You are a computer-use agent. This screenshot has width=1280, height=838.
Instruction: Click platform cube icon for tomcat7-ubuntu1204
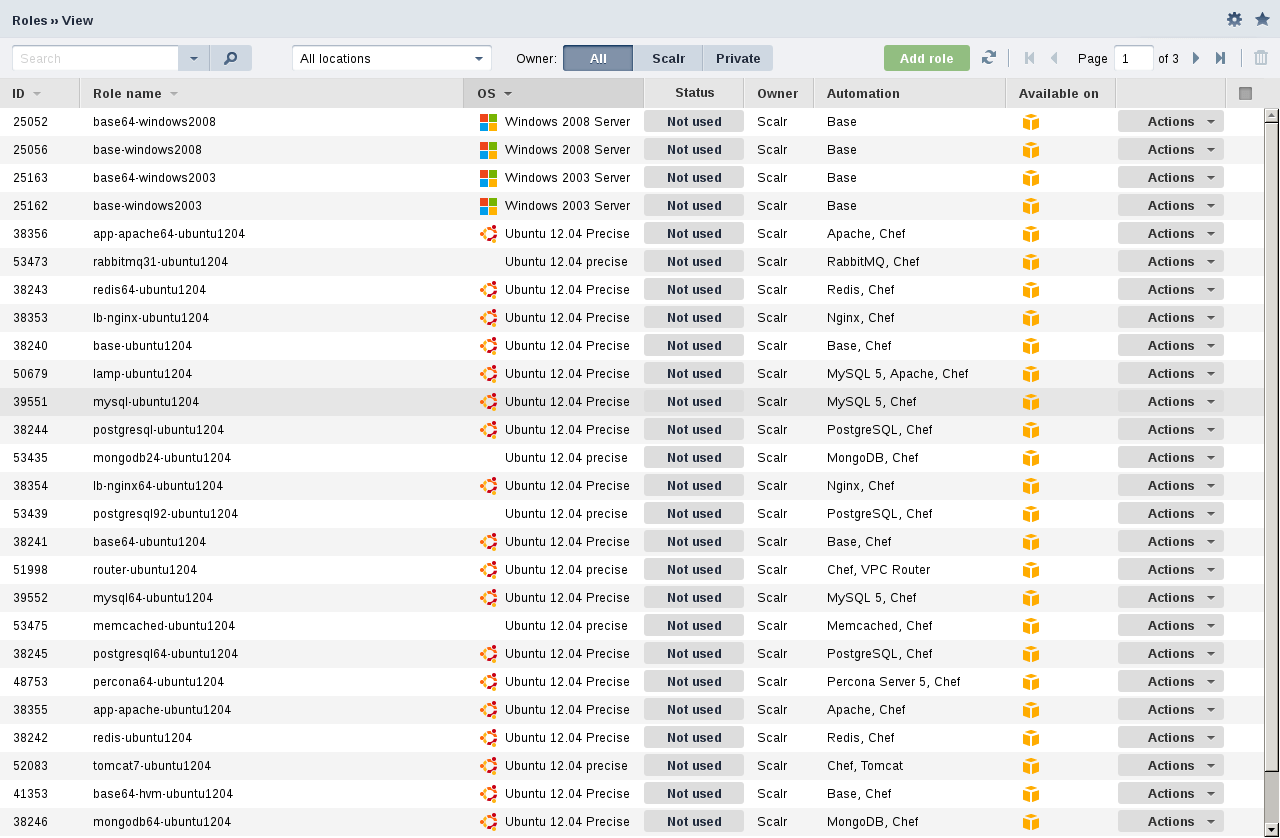[x=1031, y=766]
